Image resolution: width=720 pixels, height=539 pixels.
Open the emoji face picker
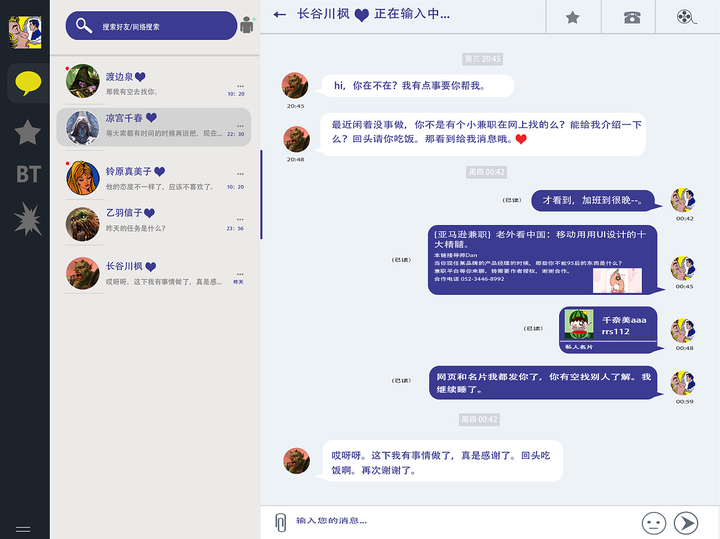coord(654,523)
